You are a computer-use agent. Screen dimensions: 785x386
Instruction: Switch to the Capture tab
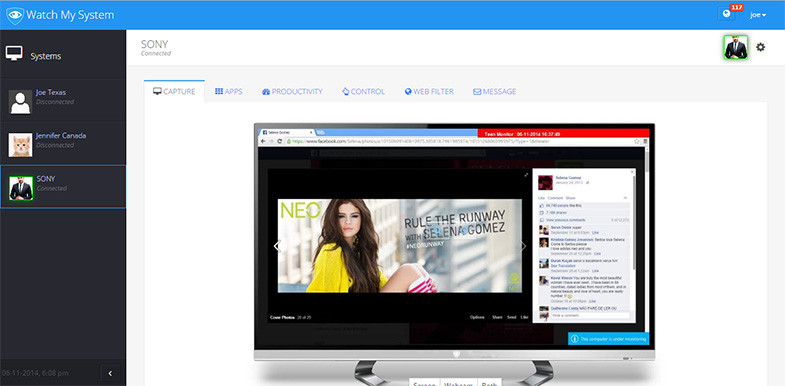point(174,92)
